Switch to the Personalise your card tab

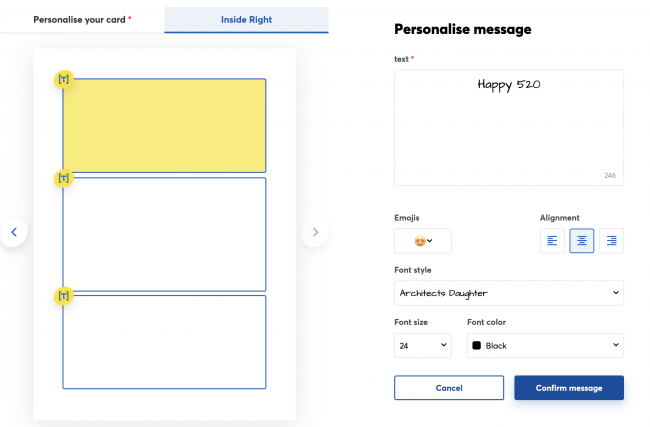coord(82,19)
